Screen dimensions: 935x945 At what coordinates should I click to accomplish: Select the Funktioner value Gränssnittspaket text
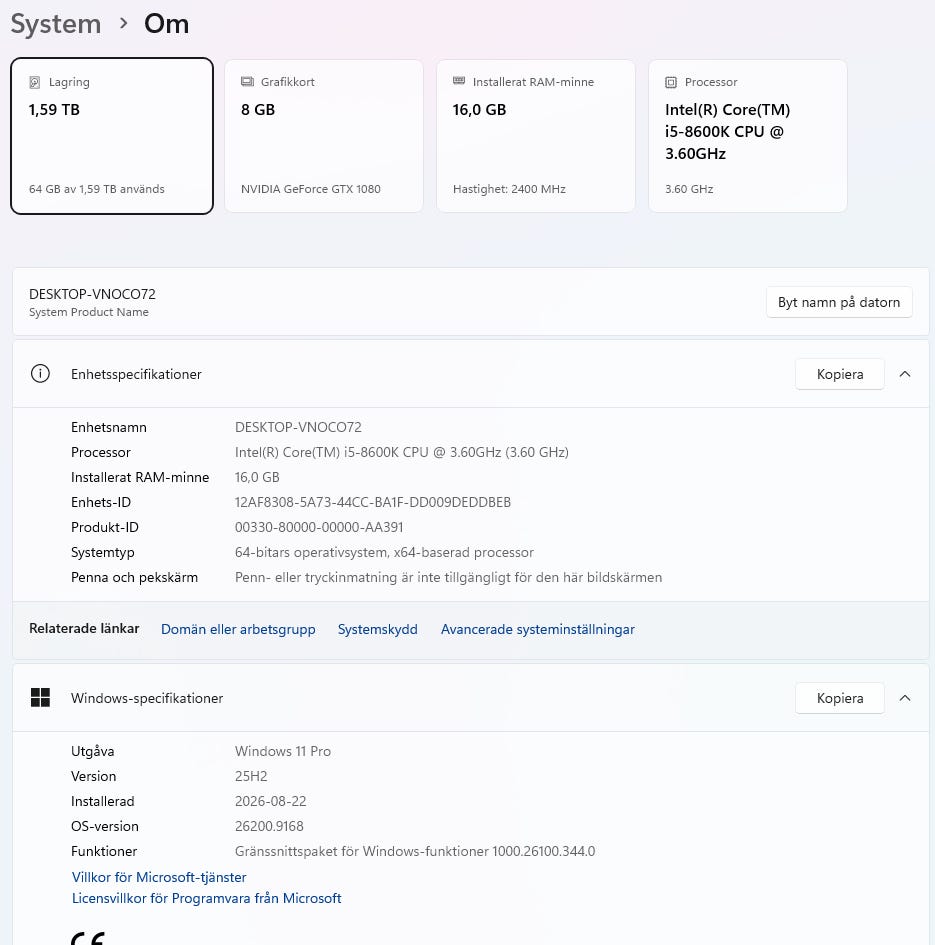coord(415,851)
